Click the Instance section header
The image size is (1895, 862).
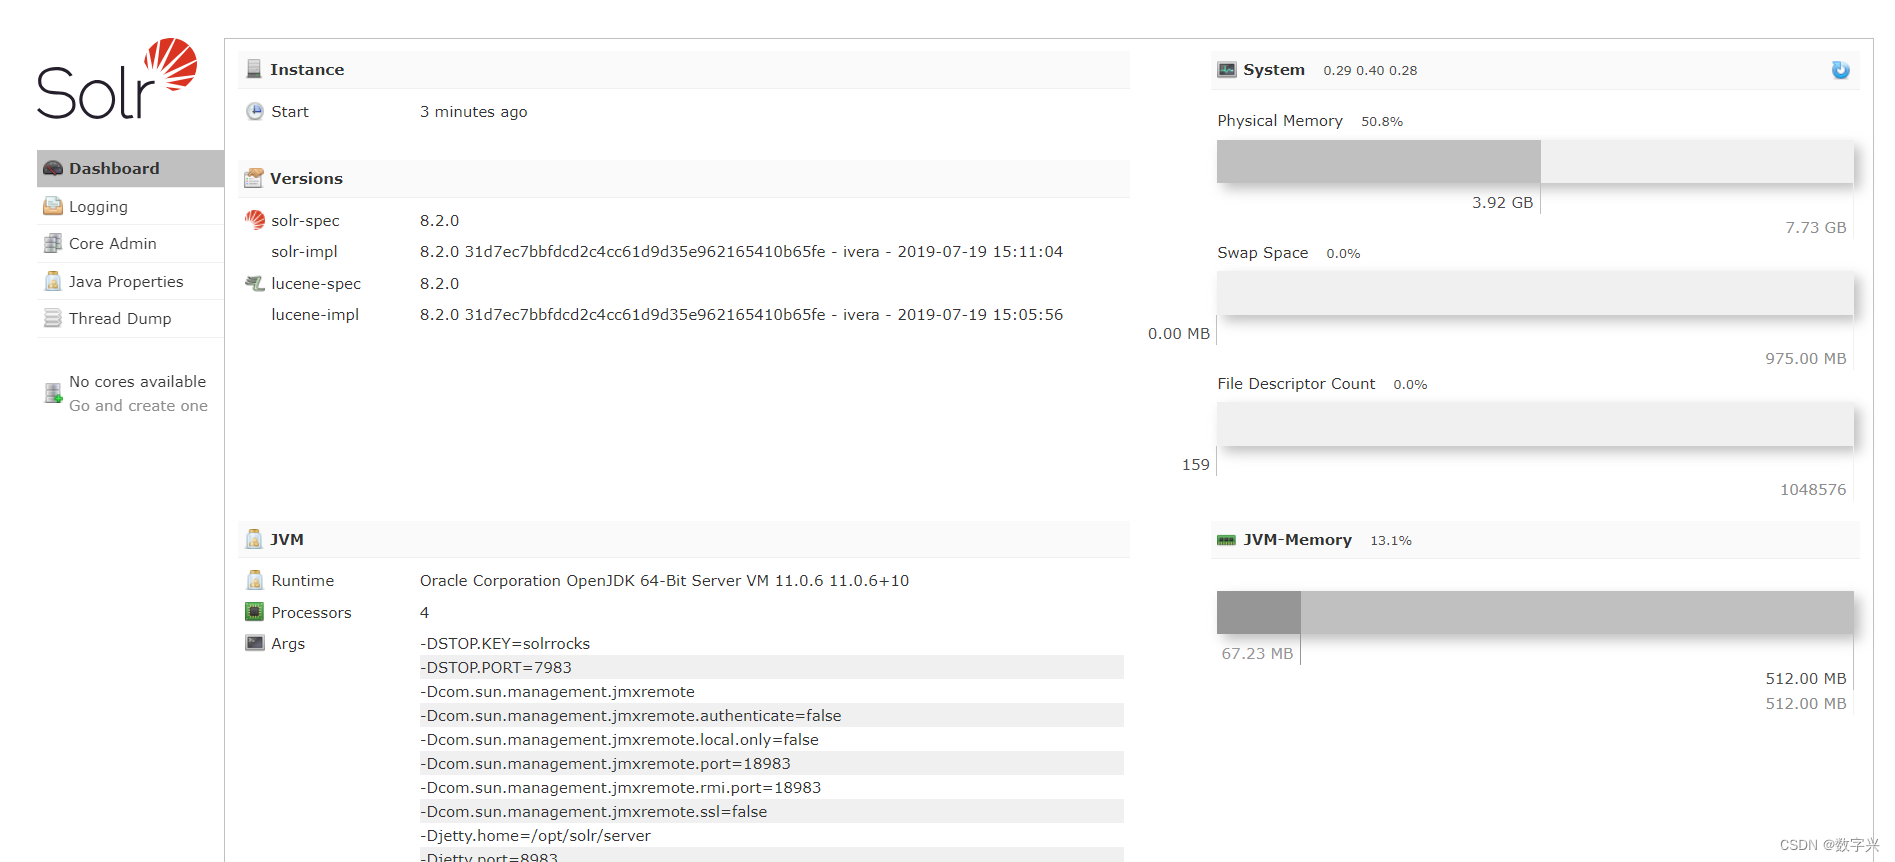[684, 70]
